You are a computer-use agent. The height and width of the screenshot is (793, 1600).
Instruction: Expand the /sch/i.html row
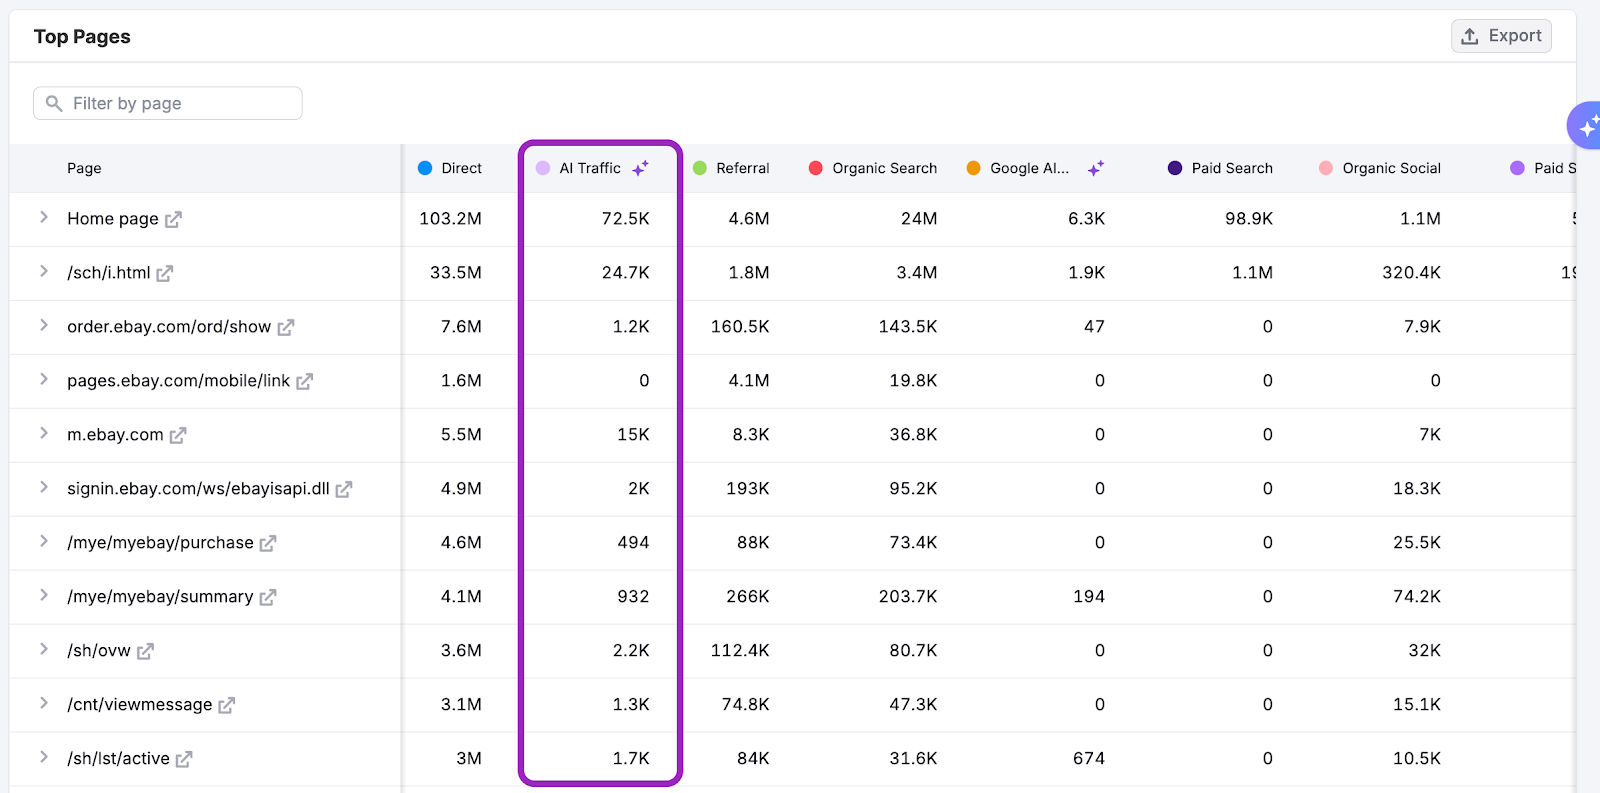click(44, 271)
